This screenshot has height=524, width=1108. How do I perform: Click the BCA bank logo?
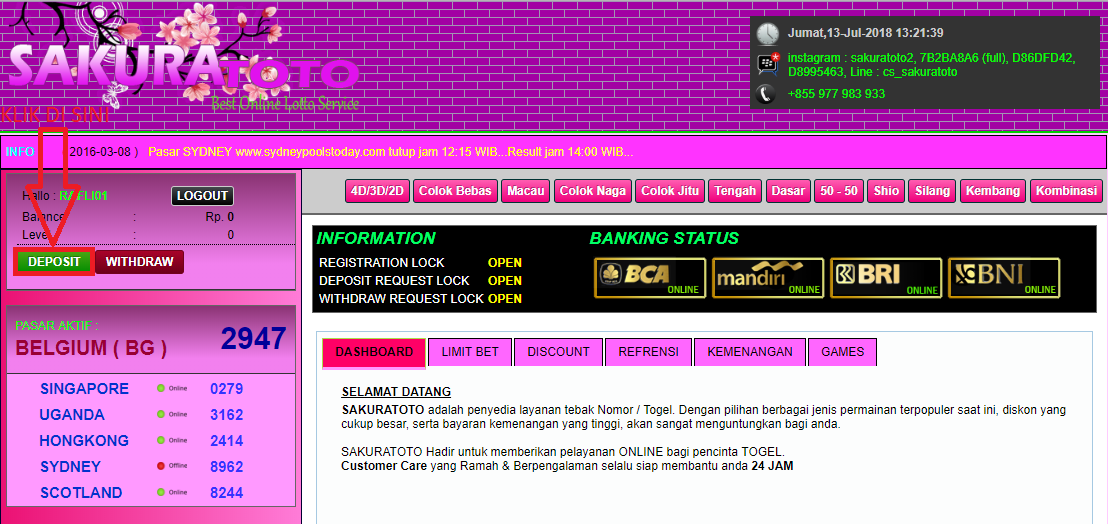(650, 278)
